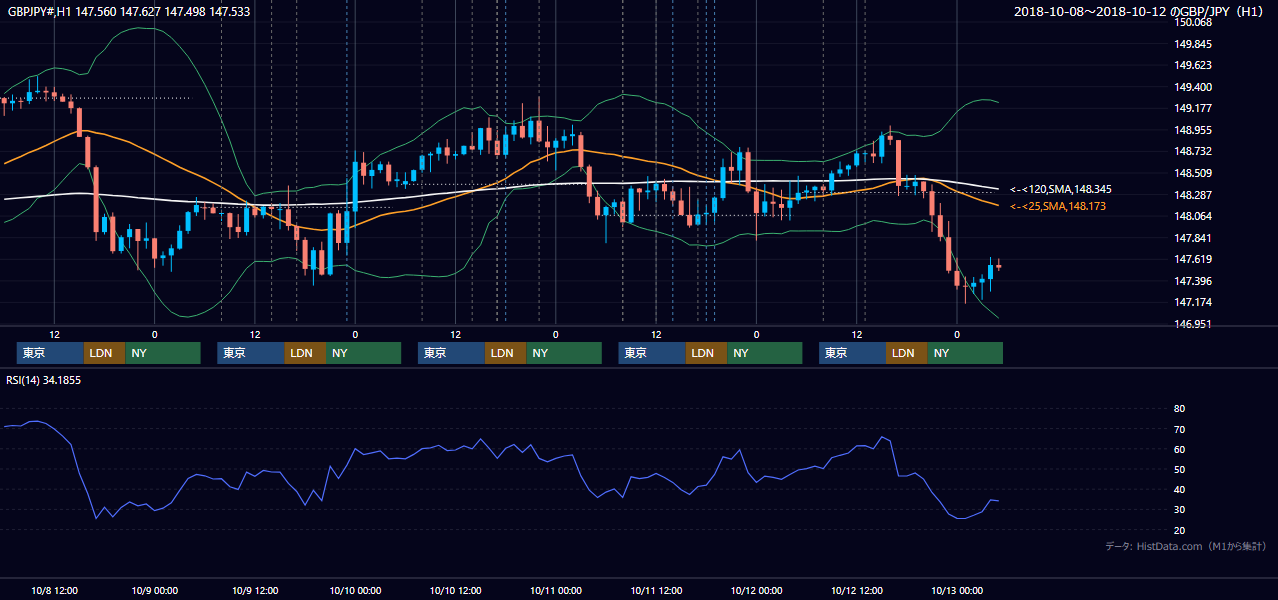Click the 10/8 12:00 date label
Viewport: 1278px width, 600px height.
pyautogui.click(x=54, y=590)
